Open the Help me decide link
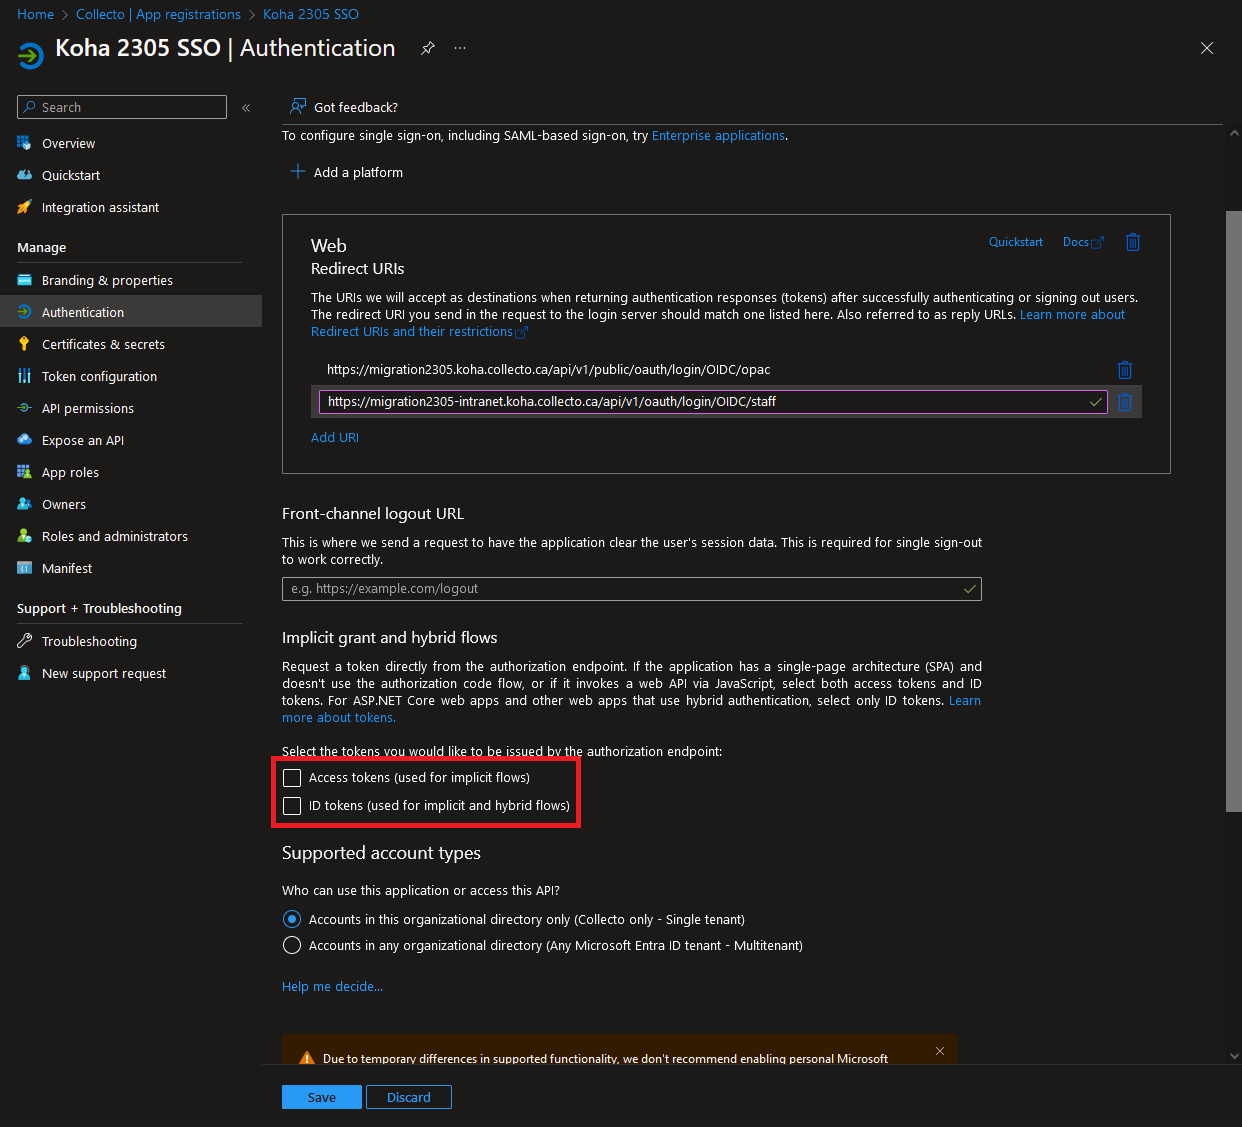The width and height of the screenshot is (1242, 1127). point(332,987)
